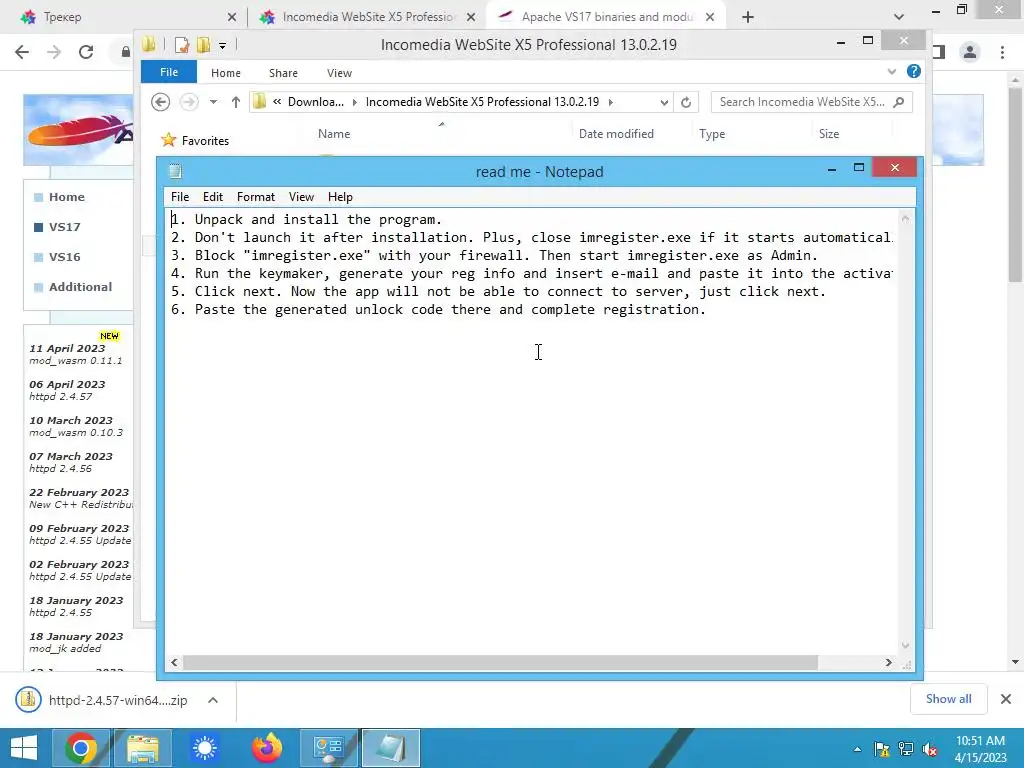Viewport: 1024px width, 768px height.
Task: Click Explorer window folder icon in title bar
Action: coord(150,44)
